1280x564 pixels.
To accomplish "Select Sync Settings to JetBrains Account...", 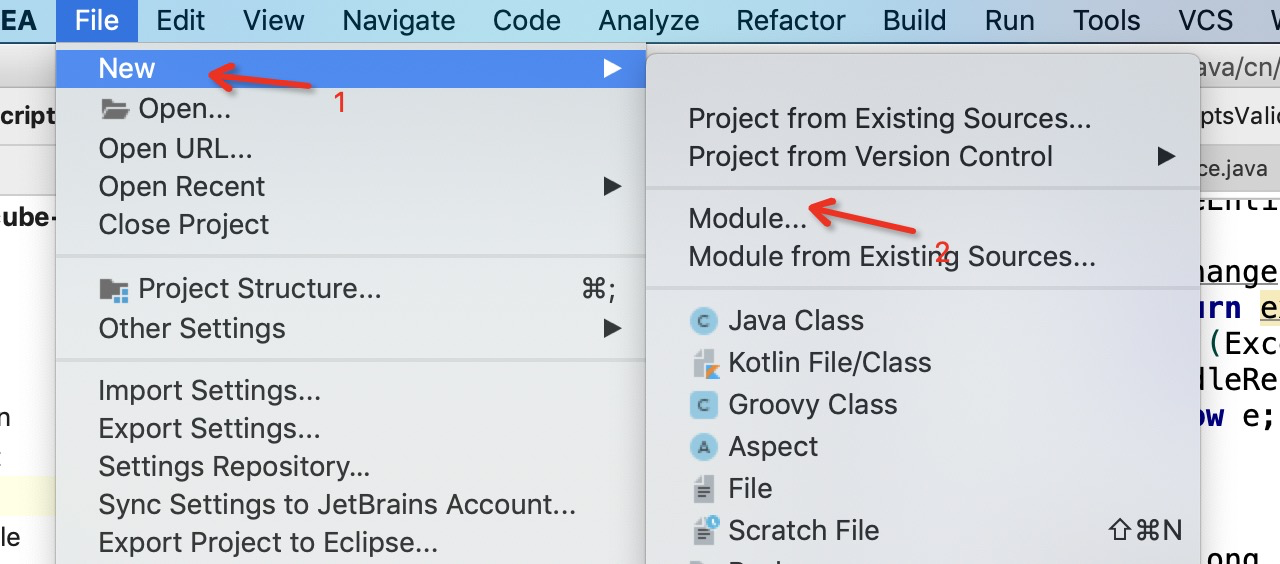I will 336,505.
